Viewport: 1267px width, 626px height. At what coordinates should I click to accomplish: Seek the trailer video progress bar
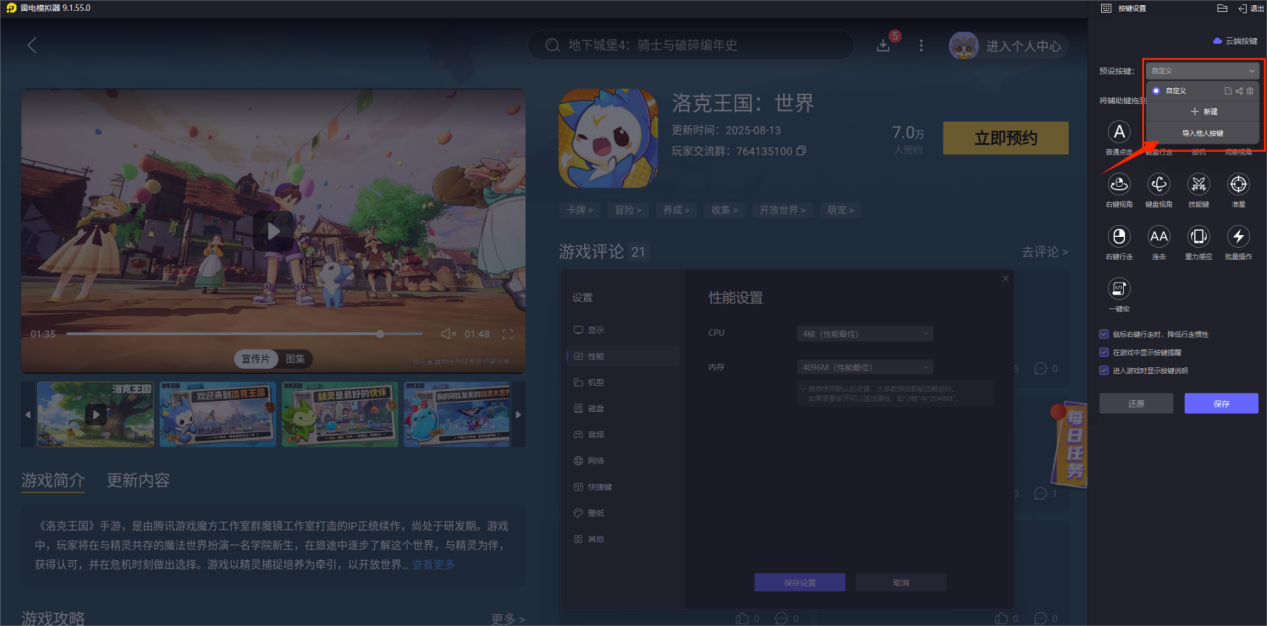[244, 334]
